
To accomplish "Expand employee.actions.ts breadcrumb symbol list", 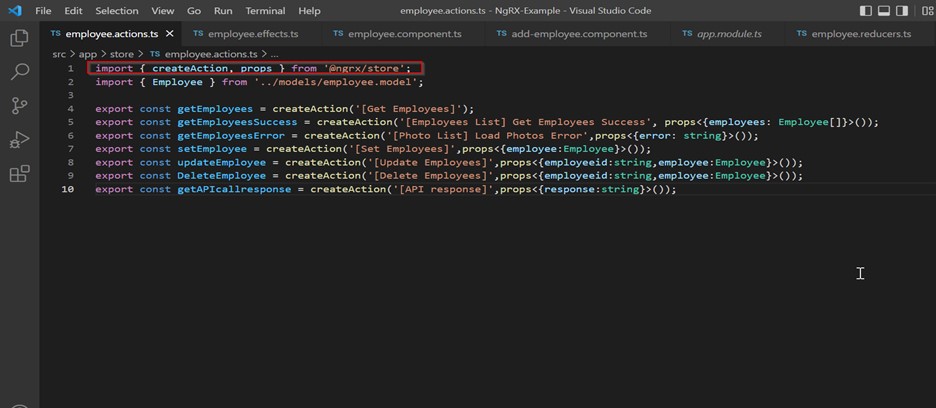I will coord(274,53).
